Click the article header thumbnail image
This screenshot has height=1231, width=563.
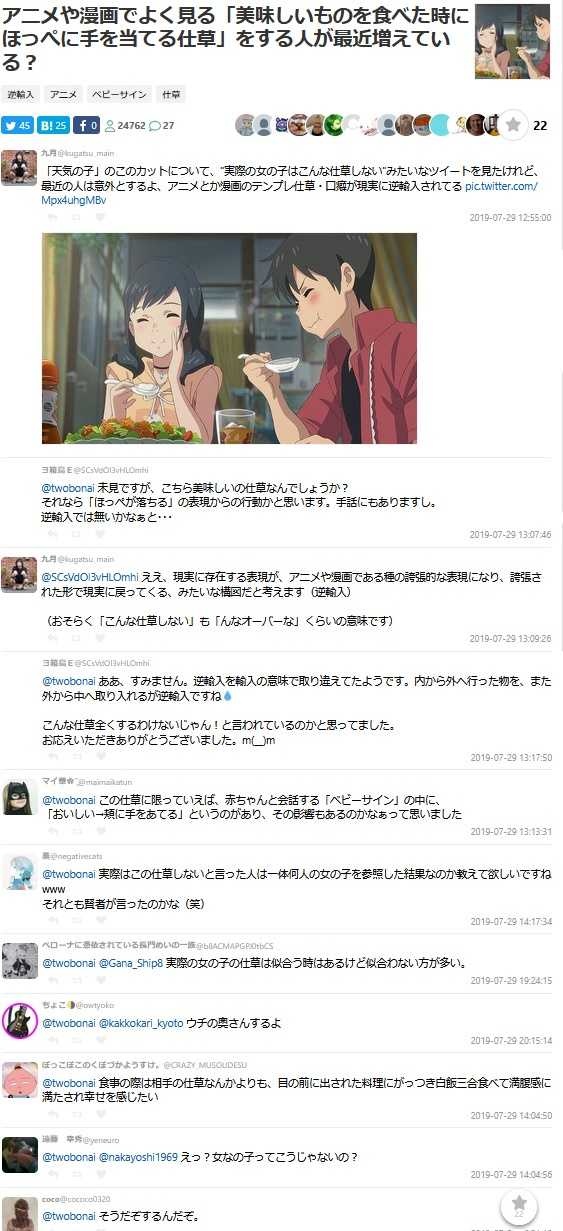512,41
